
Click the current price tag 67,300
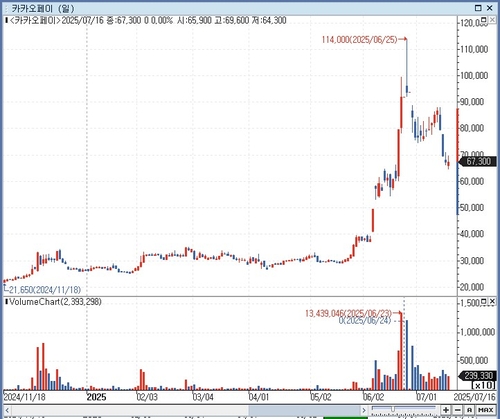pyautogui.click(x=478, y=162)
